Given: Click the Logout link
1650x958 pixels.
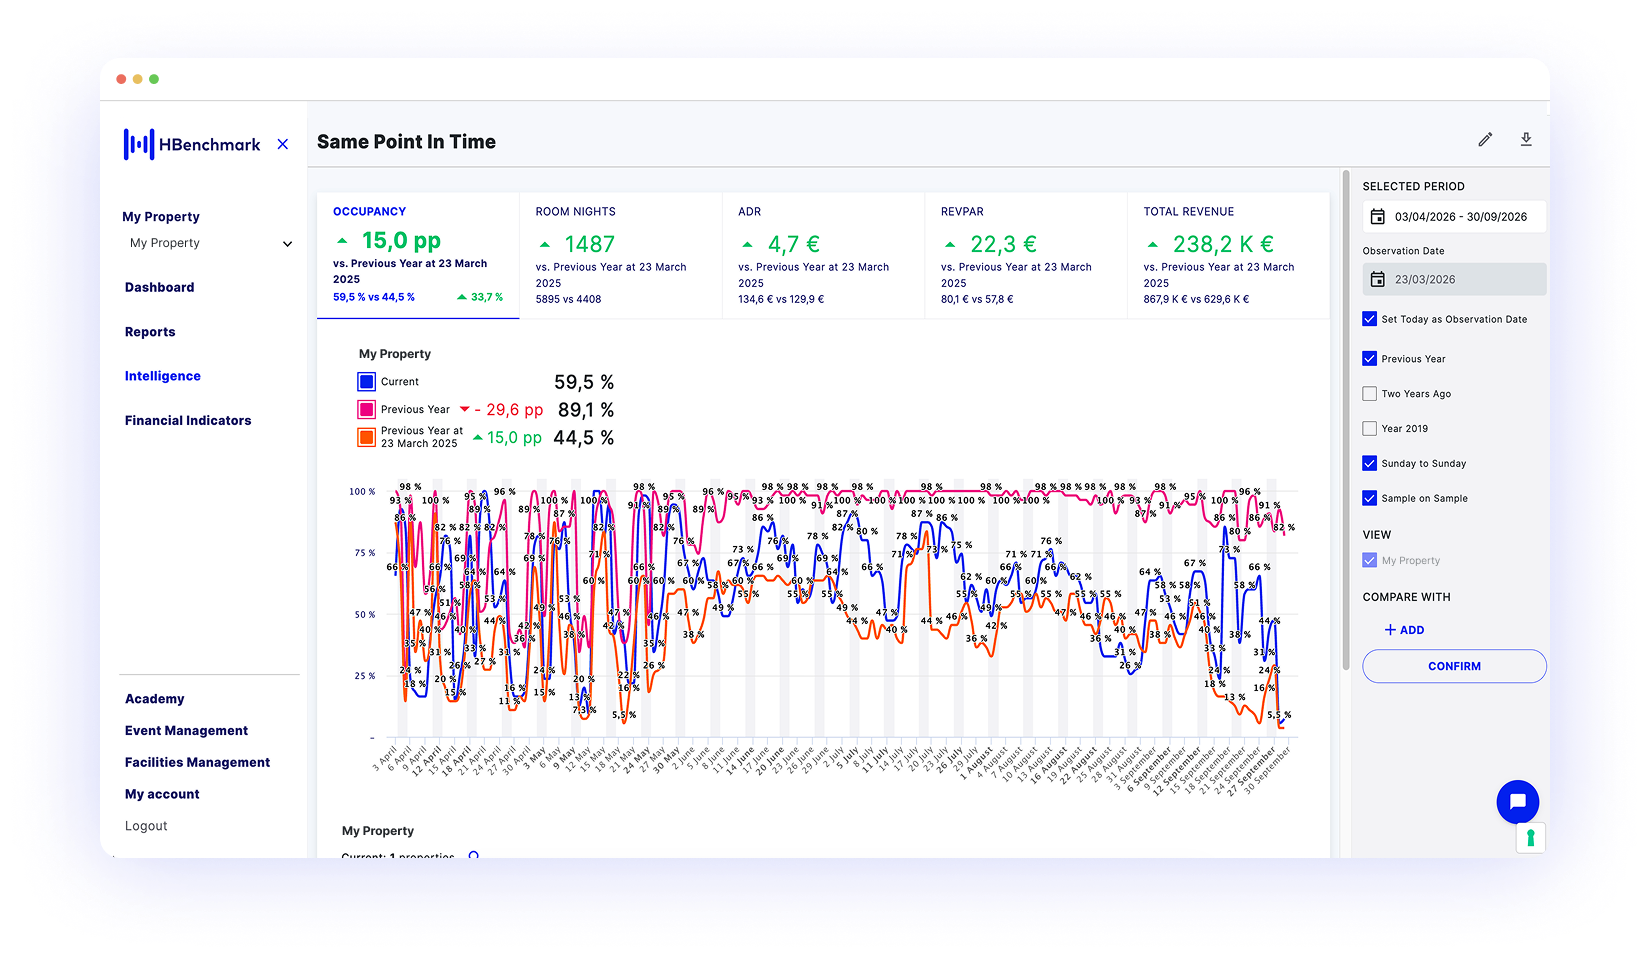Looking at the screenshot, I should [146, 826].
